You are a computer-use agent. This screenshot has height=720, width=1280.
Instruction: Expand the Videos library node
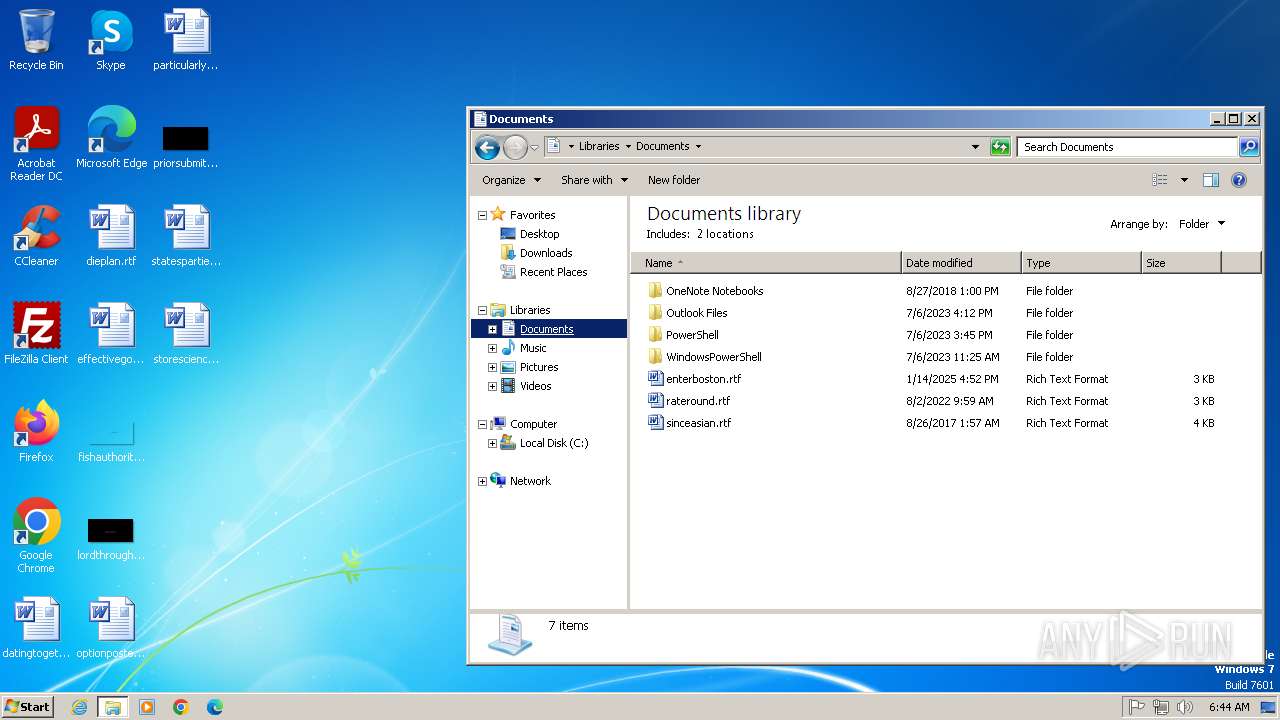point(492,386)
